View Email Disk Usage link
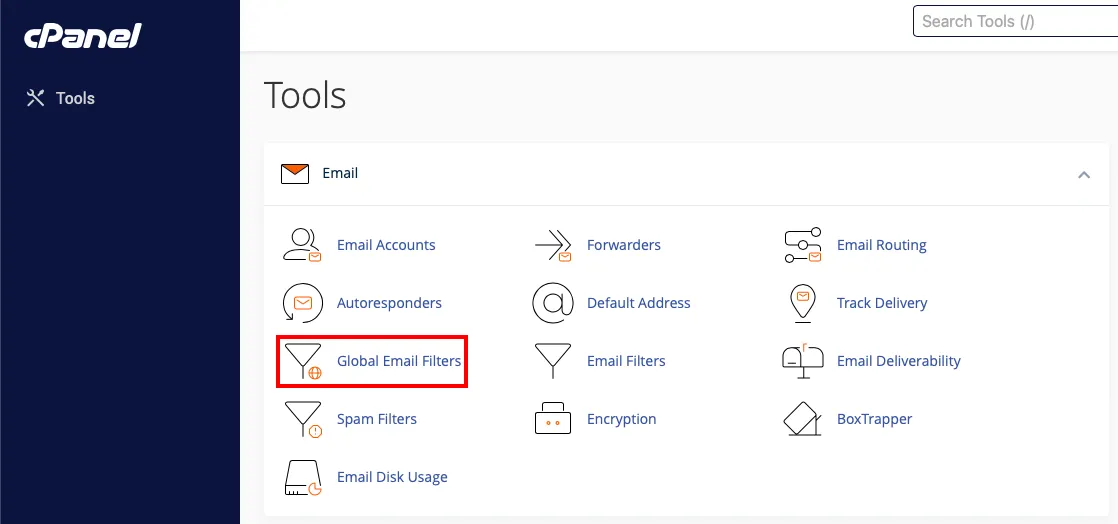1118x524 pixels. click(392, 478)
